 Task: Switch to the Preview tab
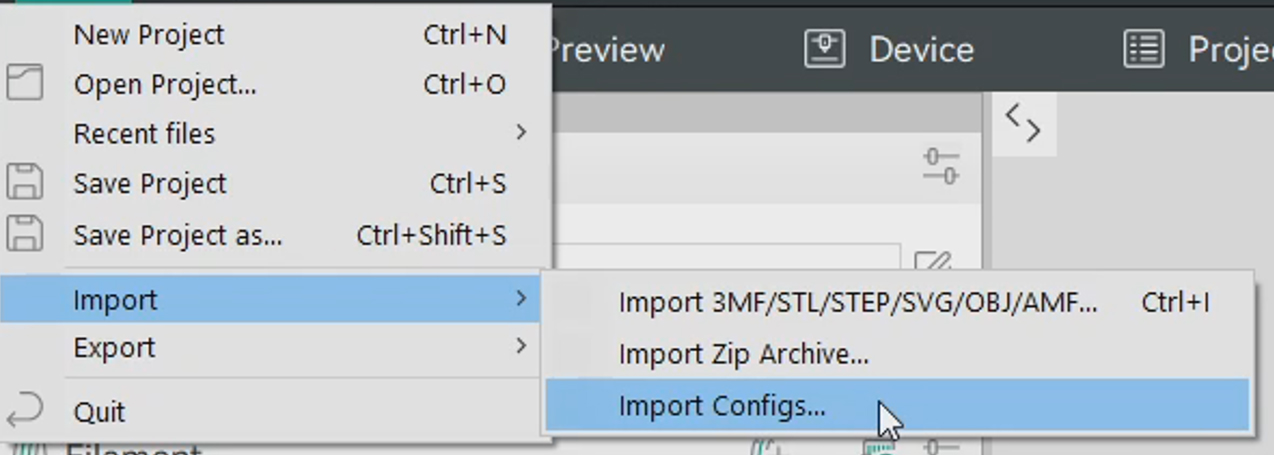[x=607, y=49]
